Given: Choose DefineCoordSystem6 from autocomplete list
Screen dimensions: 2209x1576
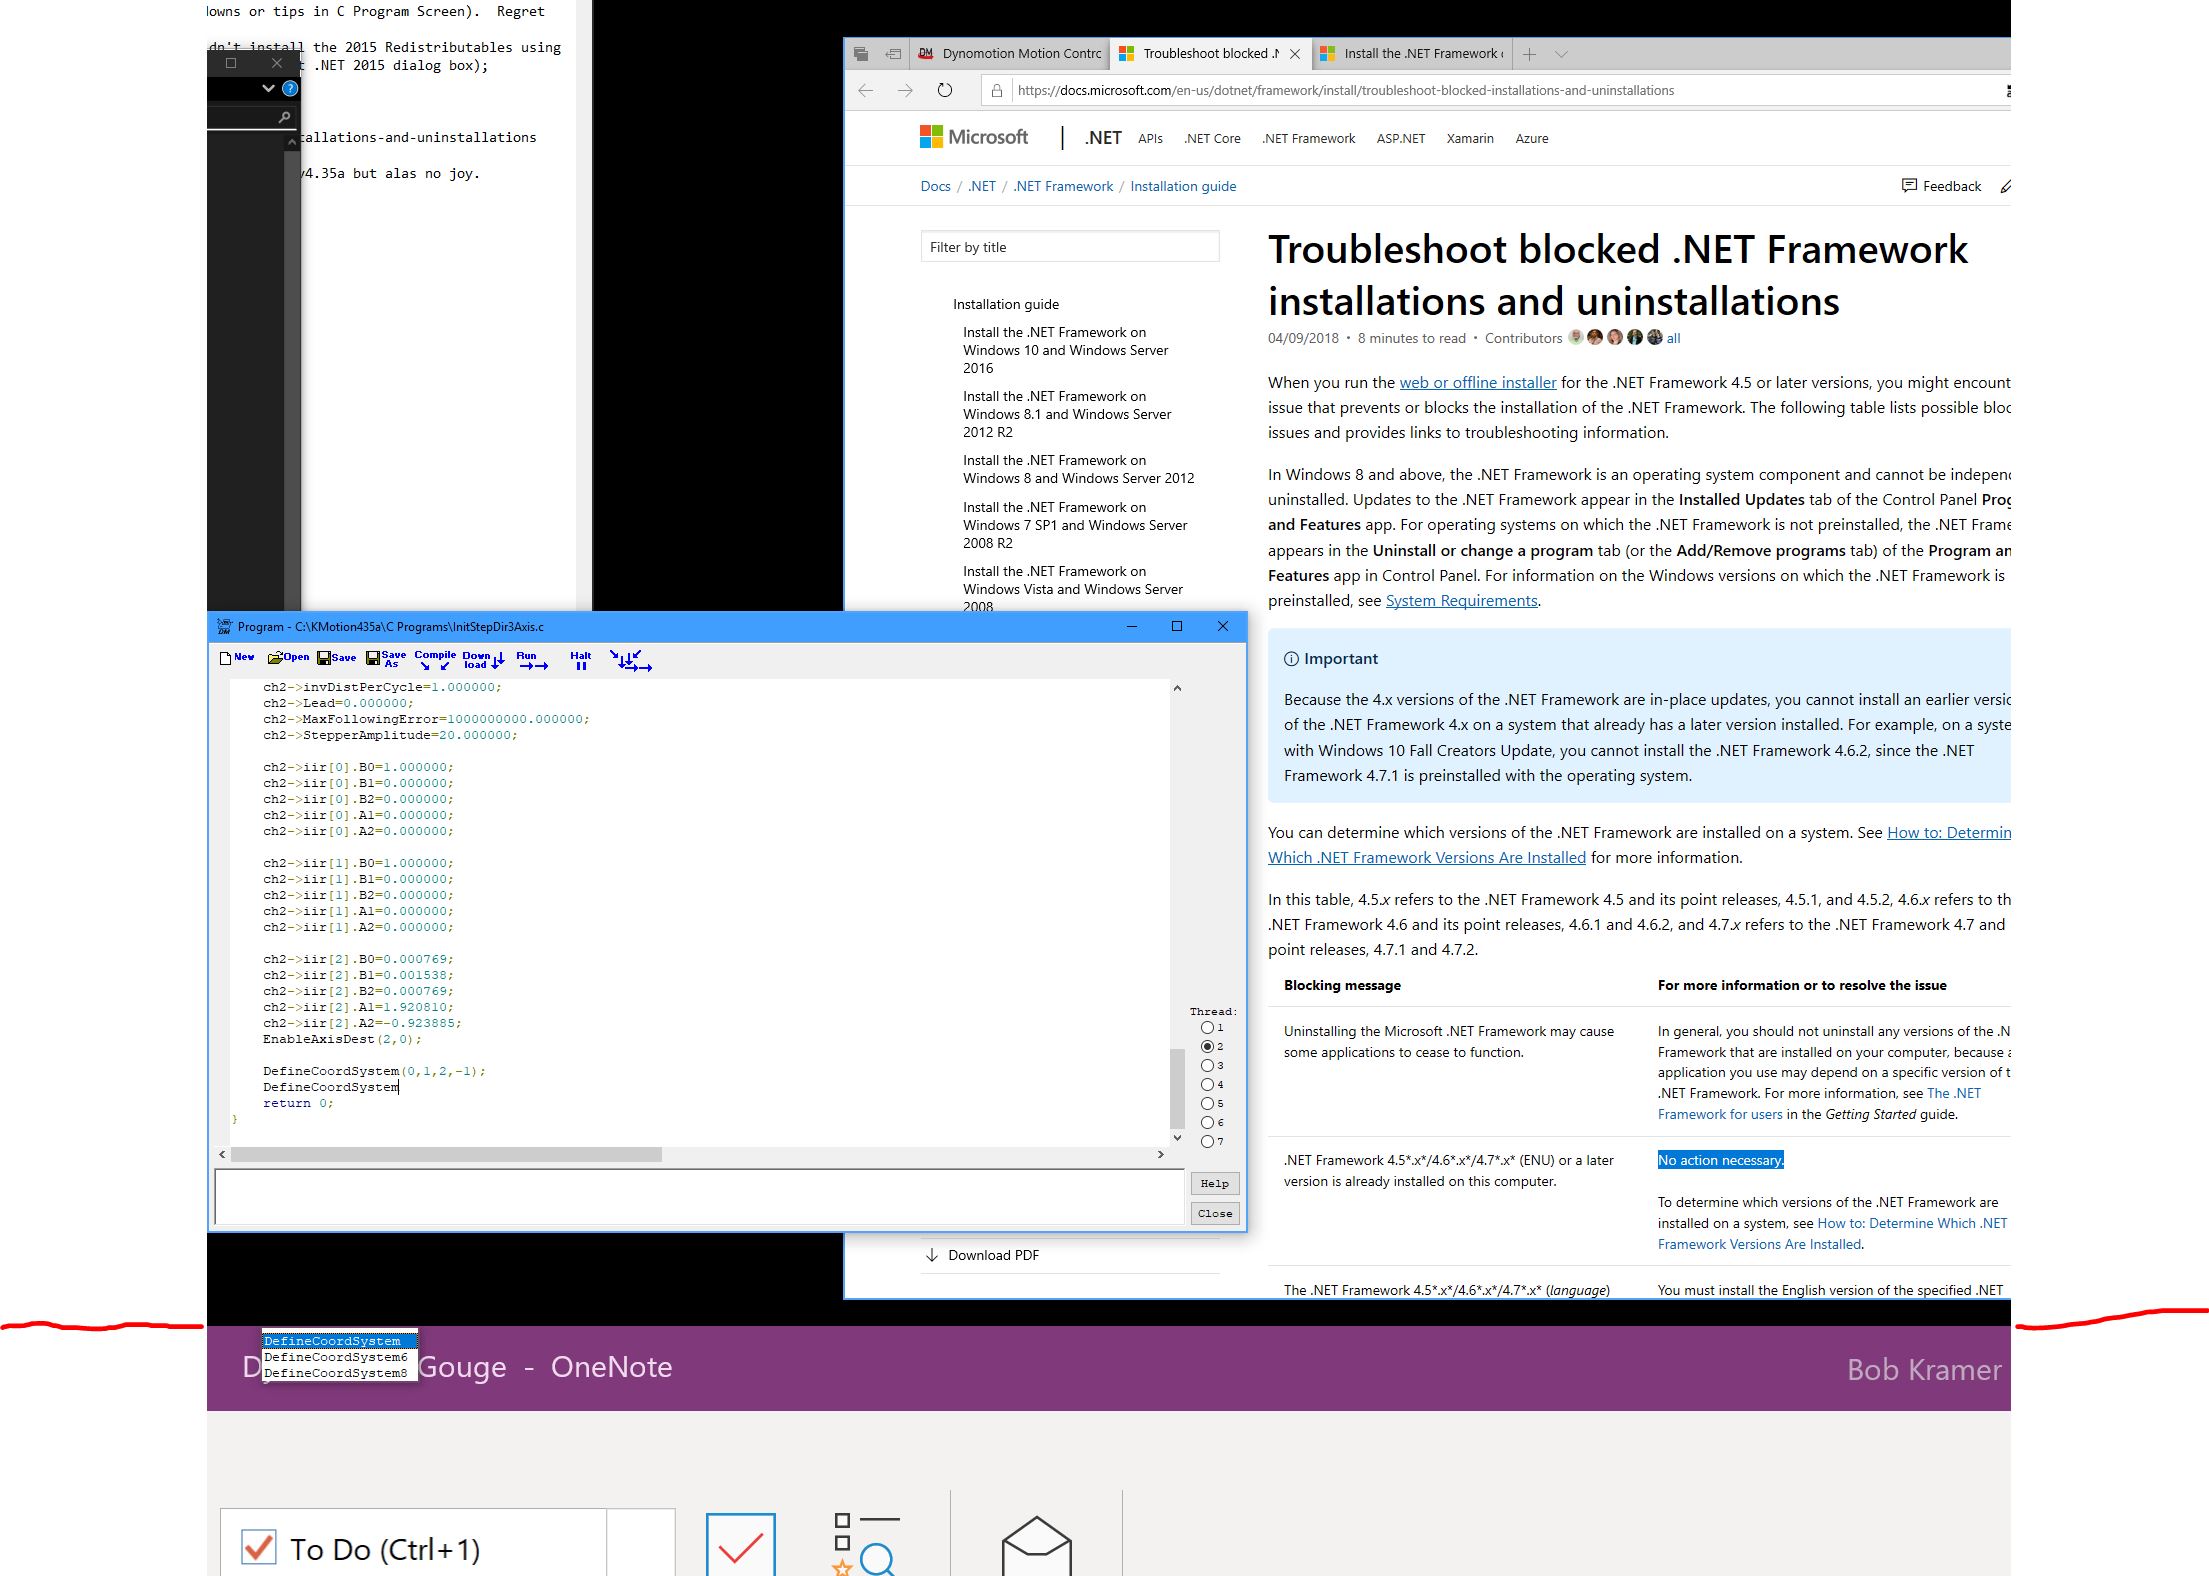Looking at the screenshot, I should (x=336, y=1357).
